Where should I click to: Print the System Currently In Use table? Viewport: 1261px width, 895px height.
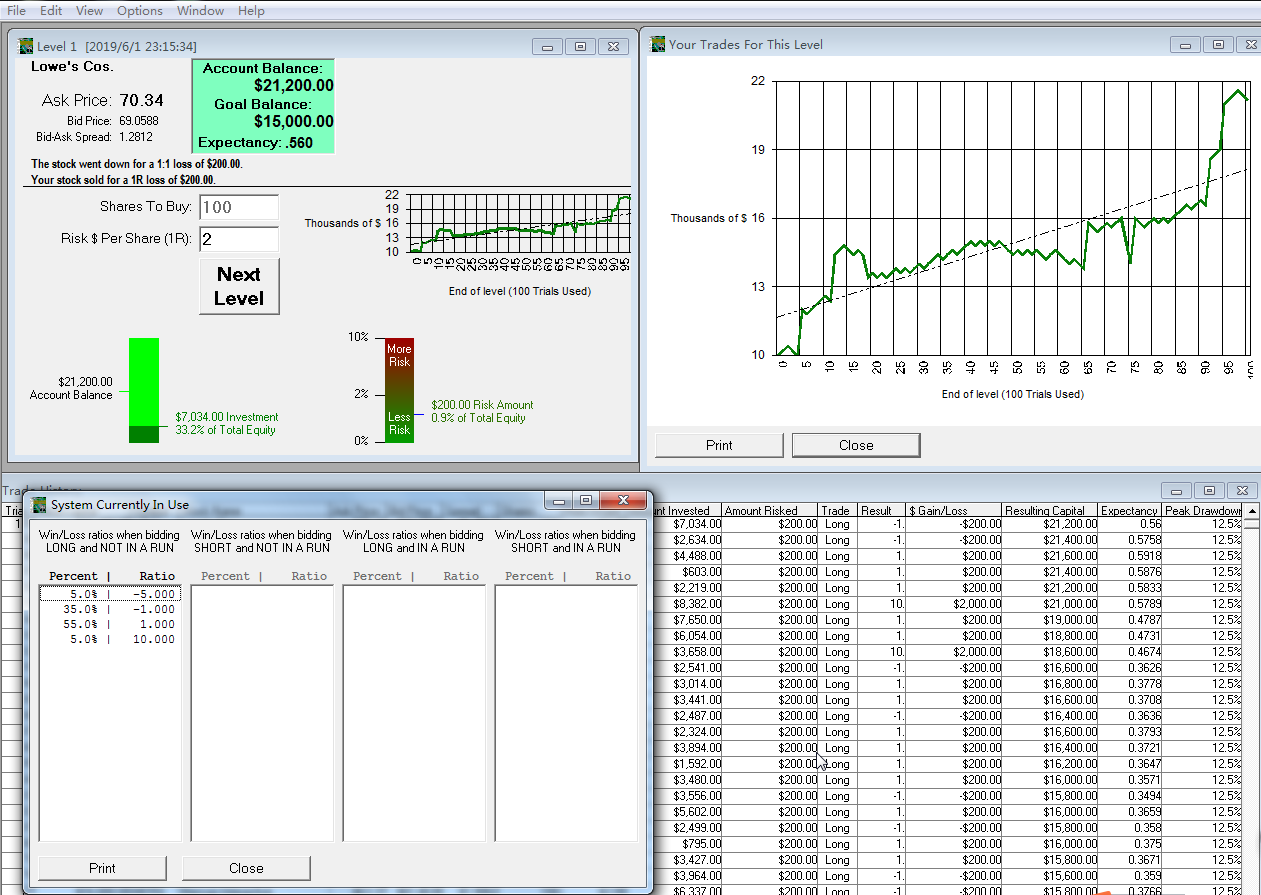tap(102, 868)
